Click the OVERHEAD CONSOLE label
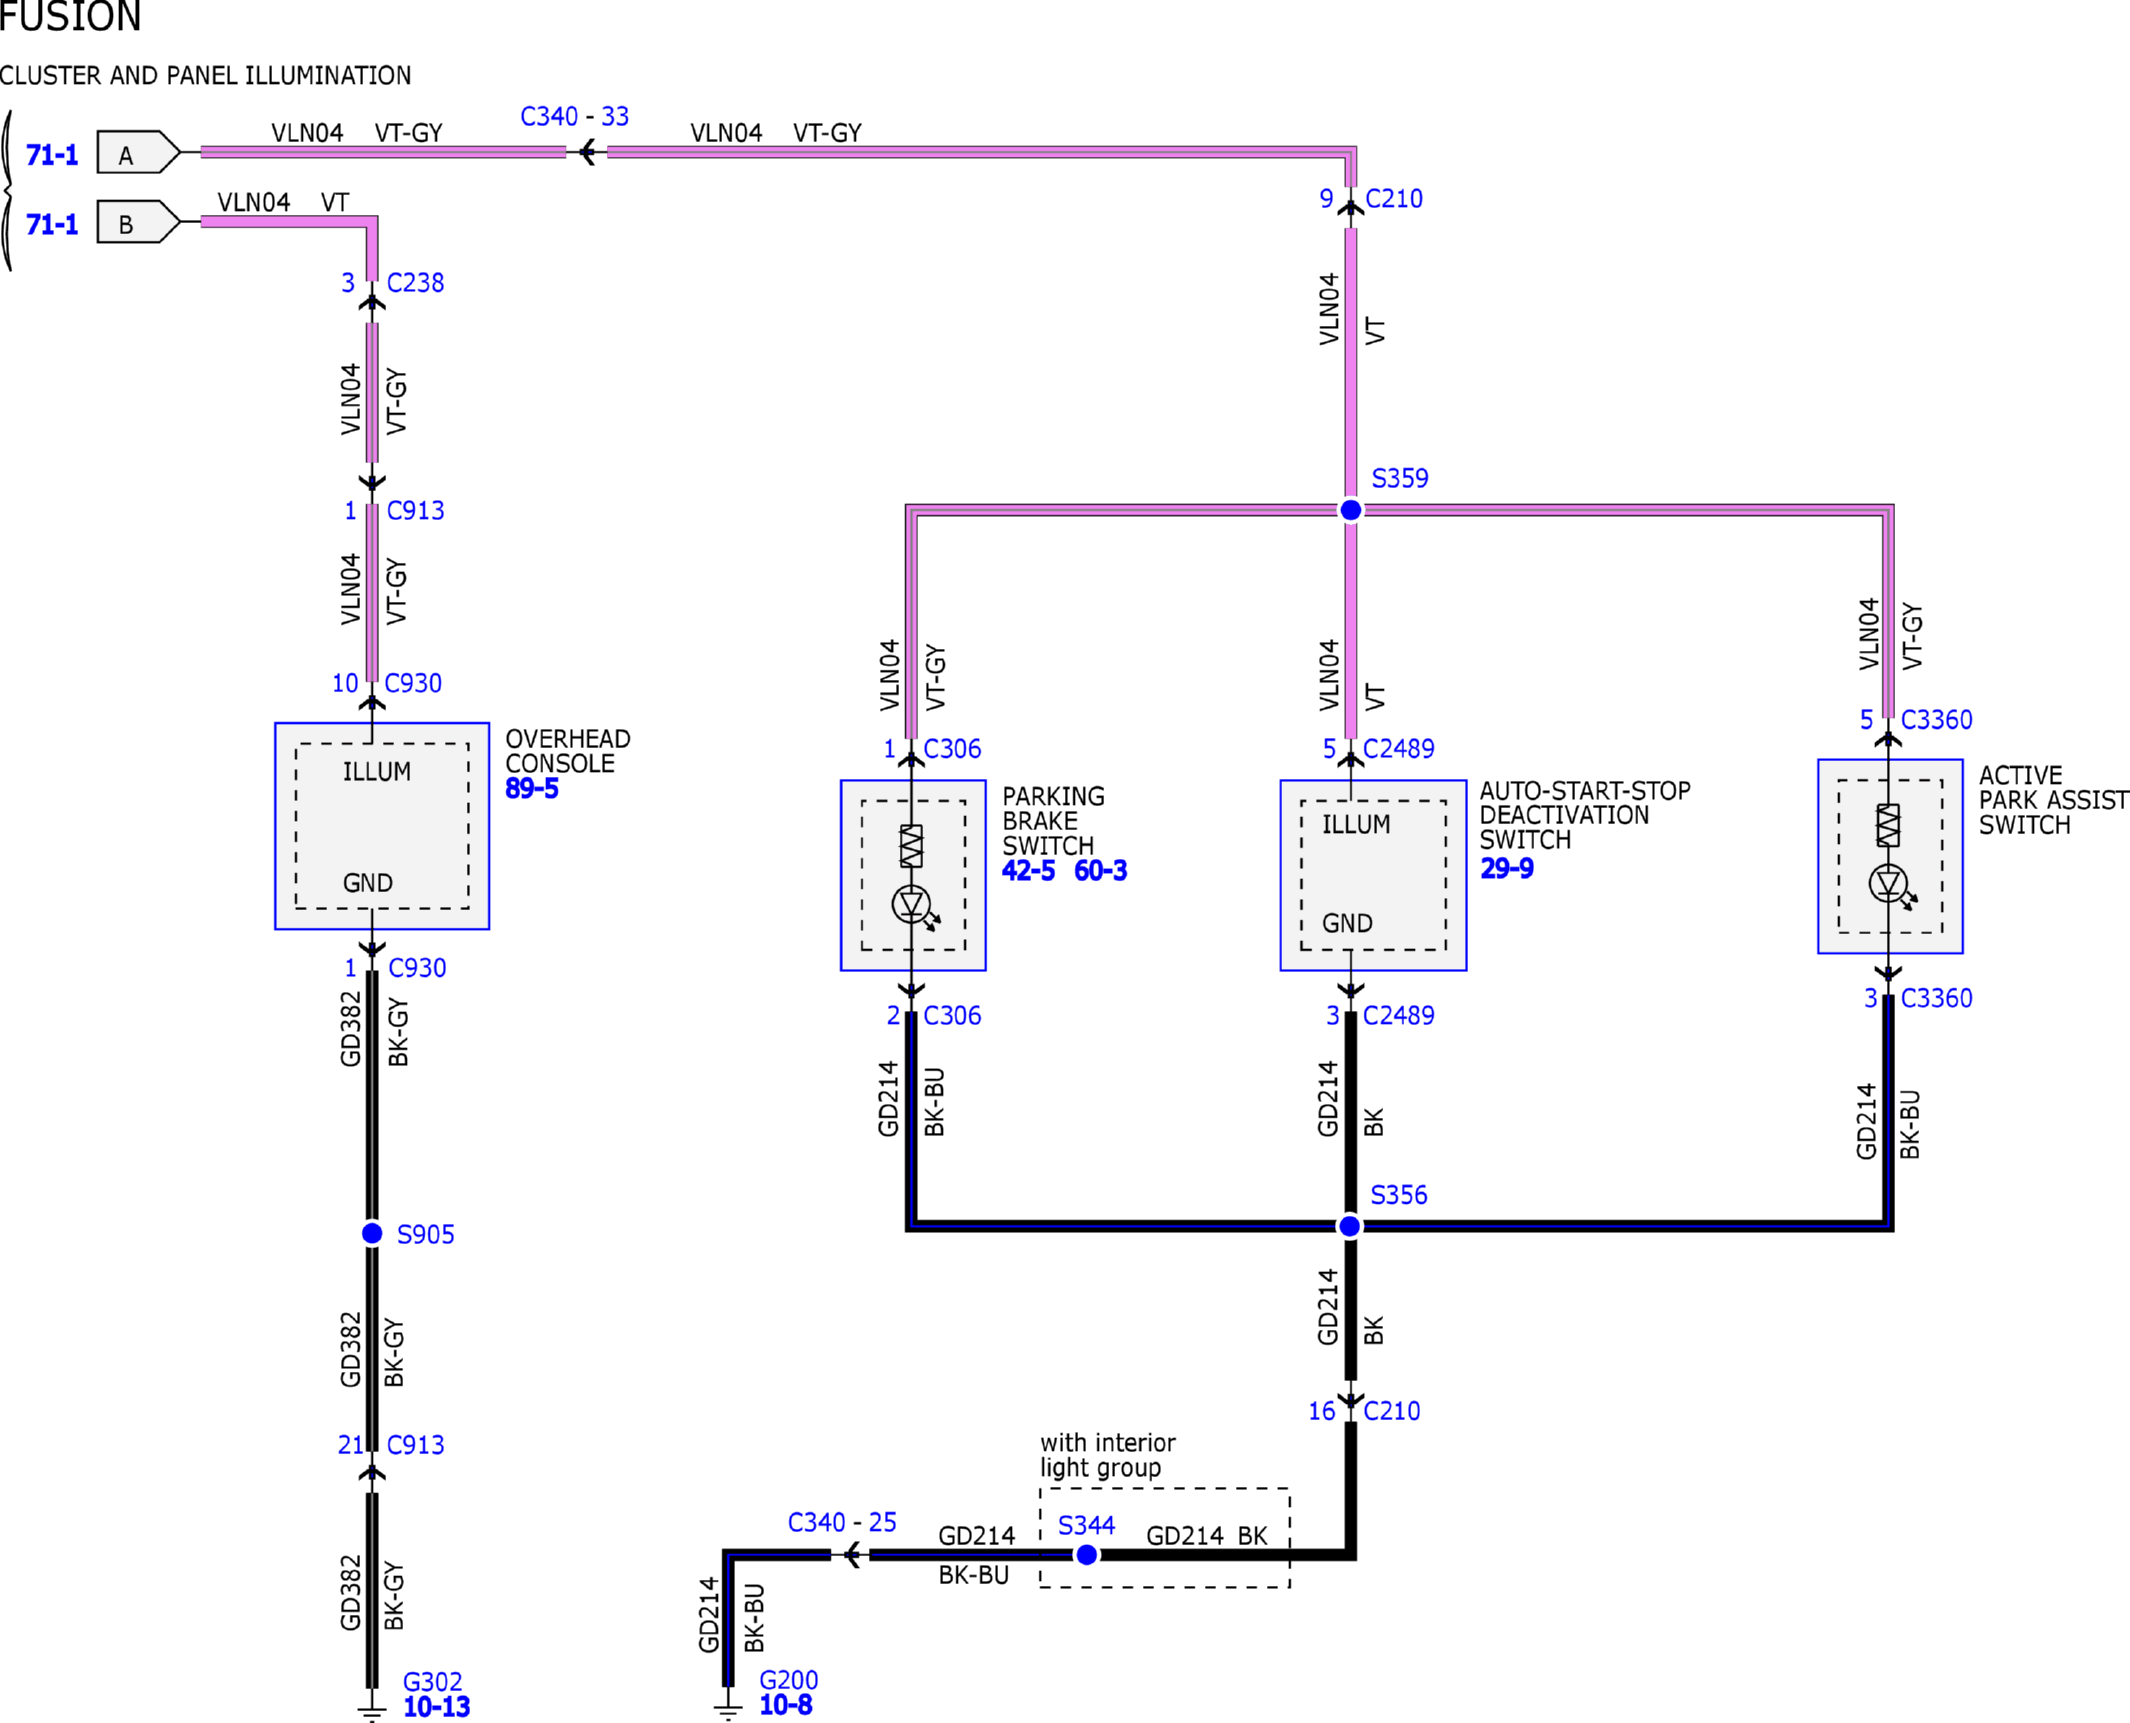The image size is (2130, 1723). click(x=568, y=752)
